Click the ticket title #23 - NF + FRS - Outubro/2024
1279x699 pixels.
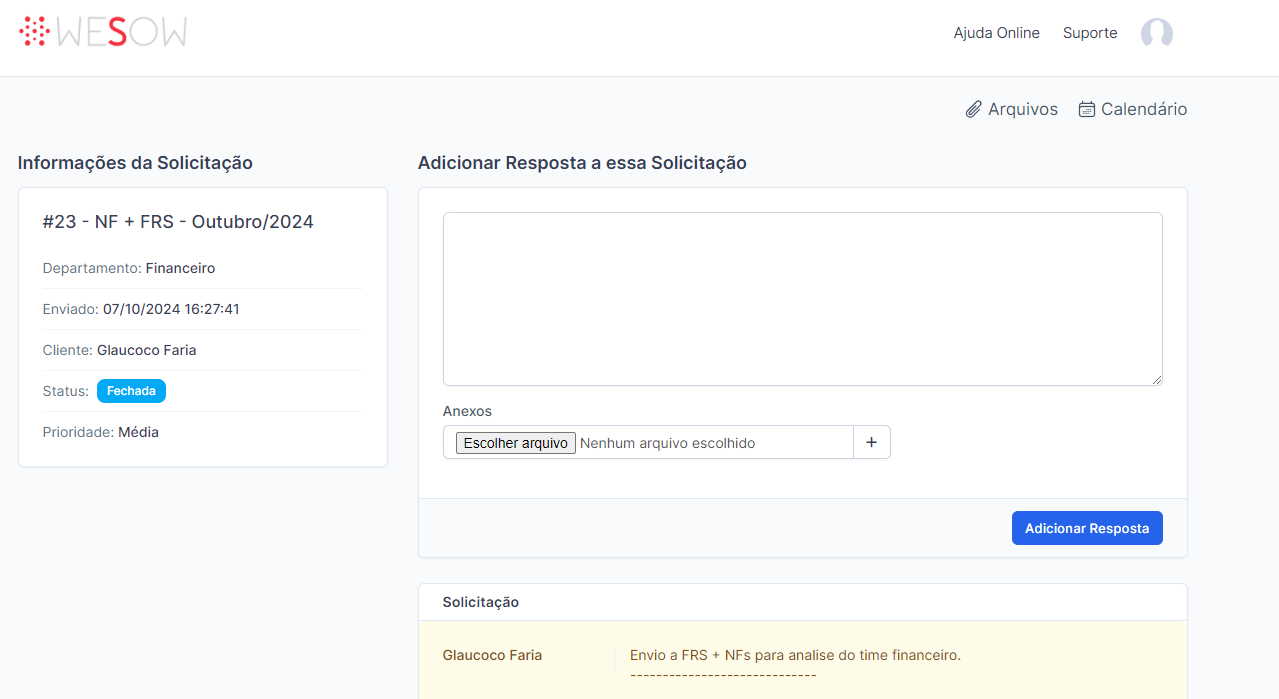point(178,222)
